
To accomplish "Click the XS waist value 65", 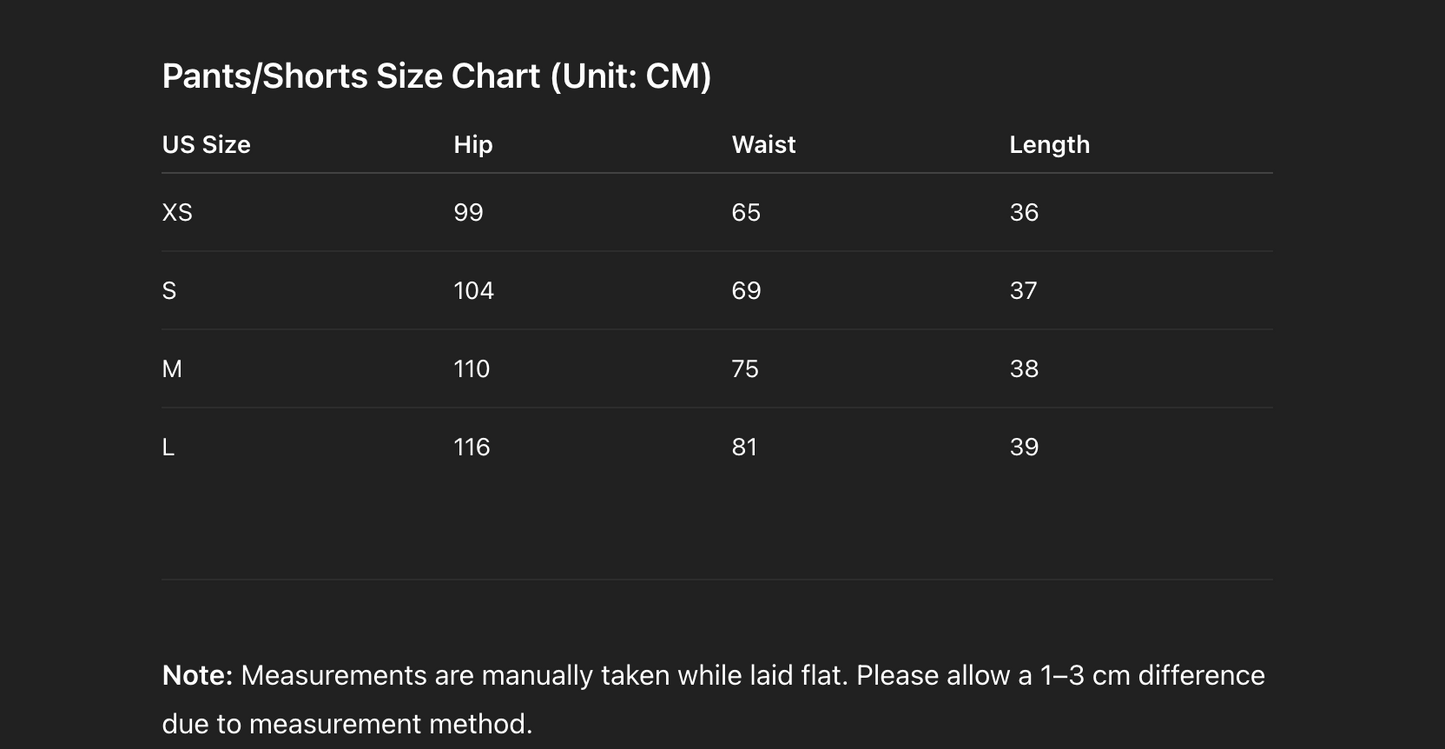I will pyautogui.click(x=746, y=212).
